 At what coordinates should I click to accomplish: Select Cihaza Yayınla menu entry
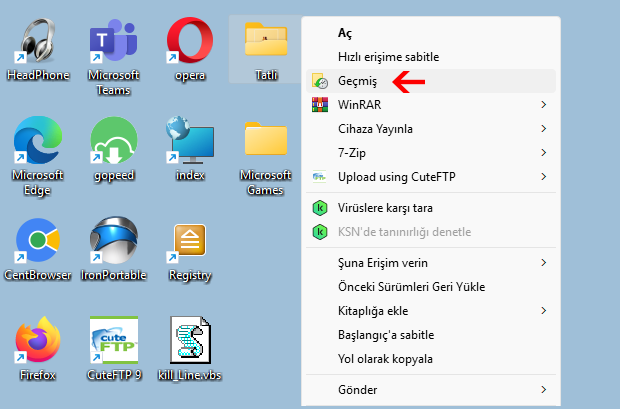click(x=431, y=129)
